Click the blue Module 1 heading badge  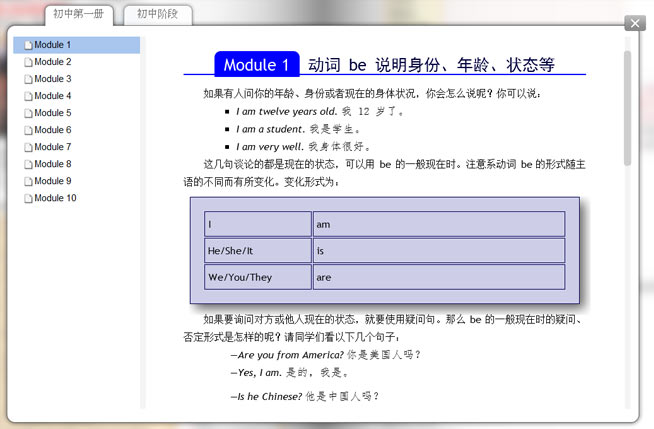coord(257,65)
